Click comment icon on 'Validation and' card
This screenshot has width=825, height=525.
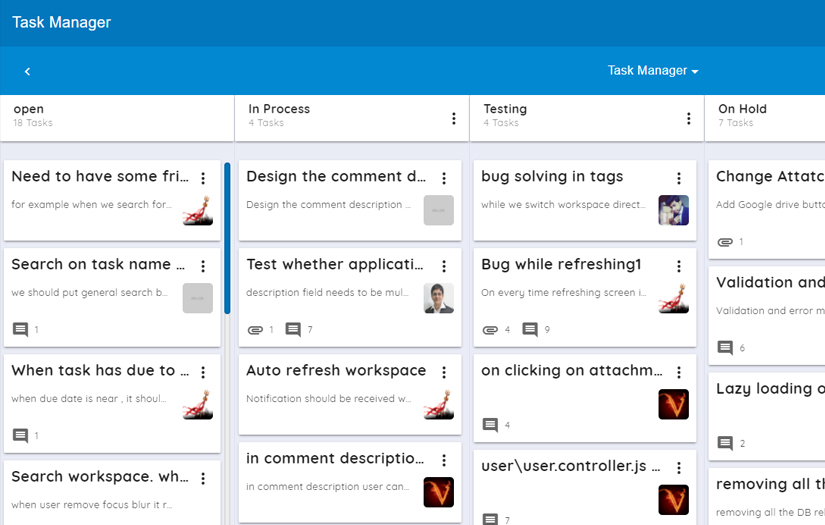click(x=725, y=348)
